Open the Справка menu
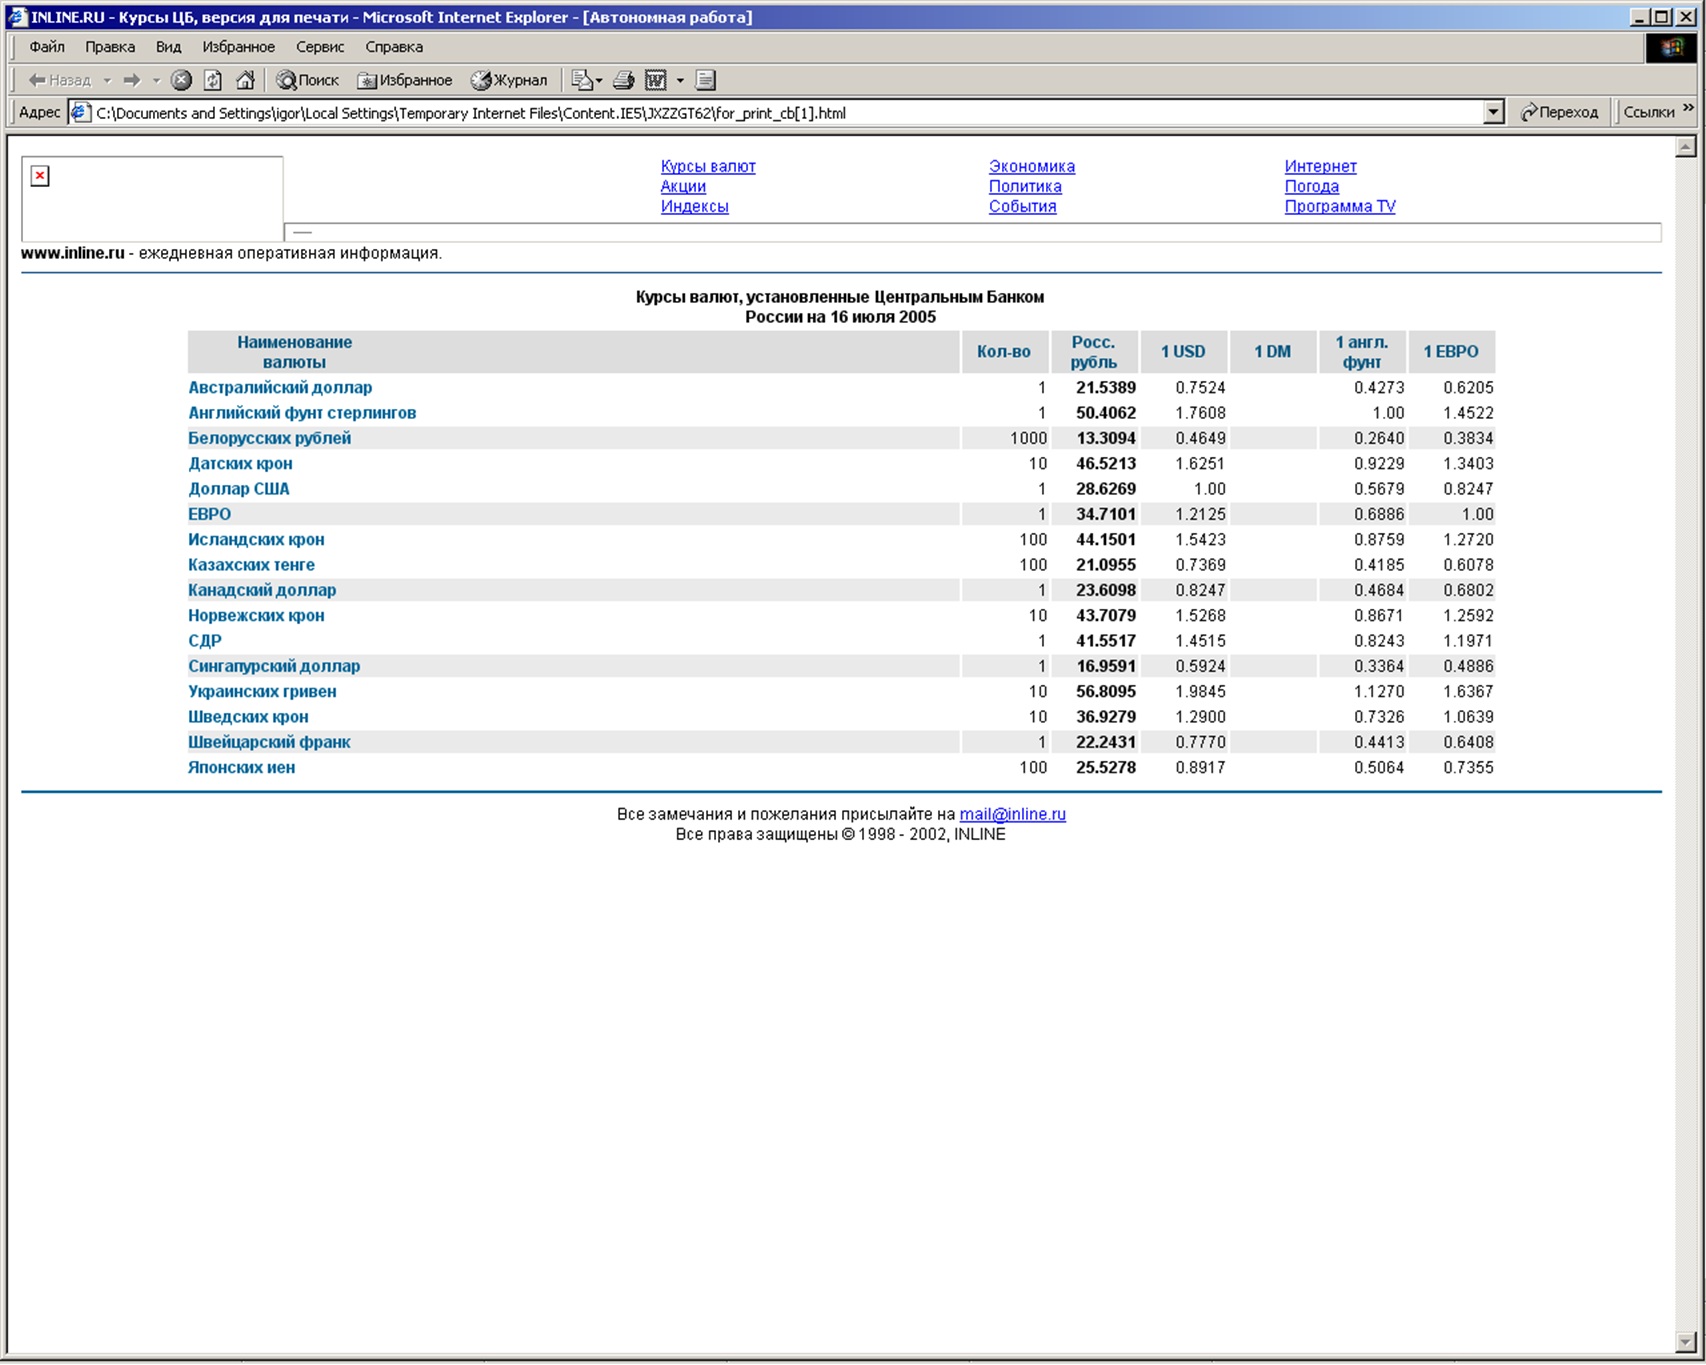This screenshot has height=1365, width=1706. [394, 47]
